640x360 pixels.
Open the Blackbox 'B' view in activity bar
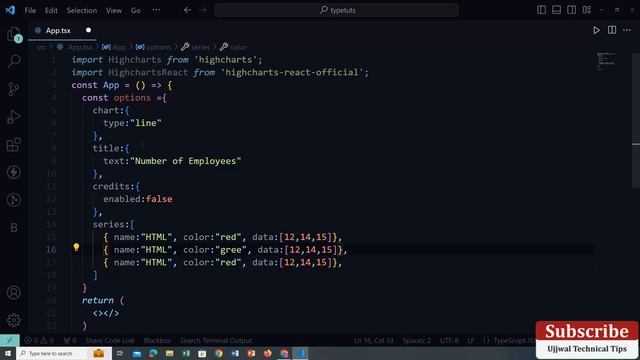pyautogui.click(x=13, y=227)
